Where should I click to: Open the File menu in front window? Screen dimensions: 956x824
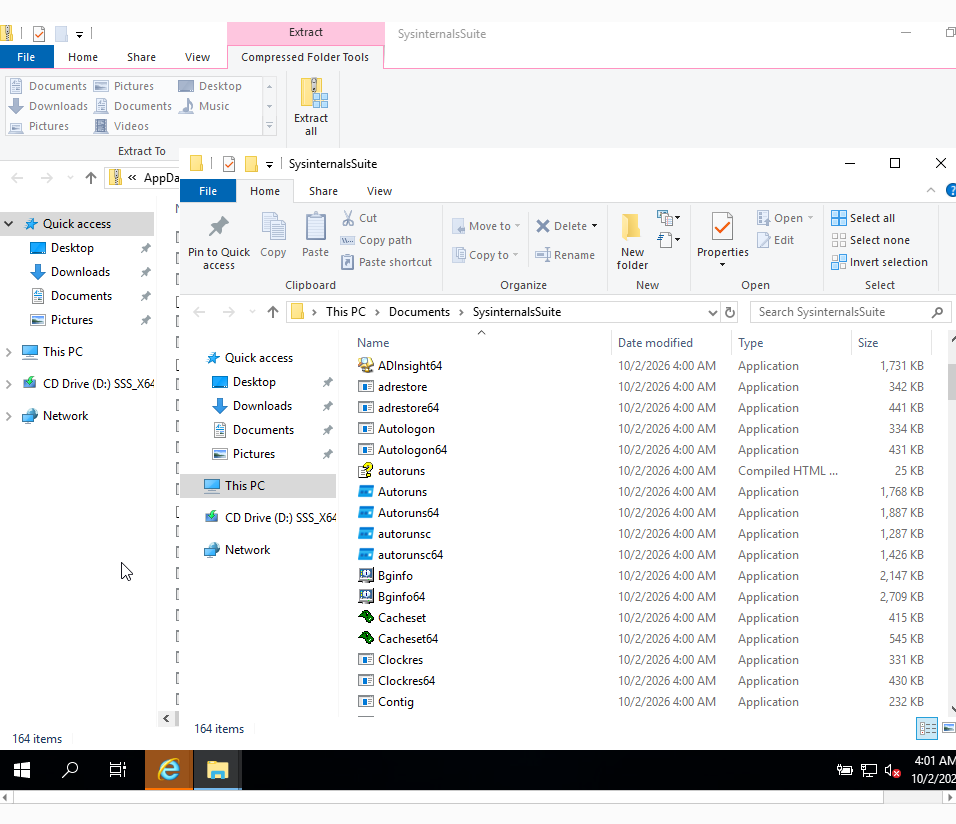(x=208, y=192)
